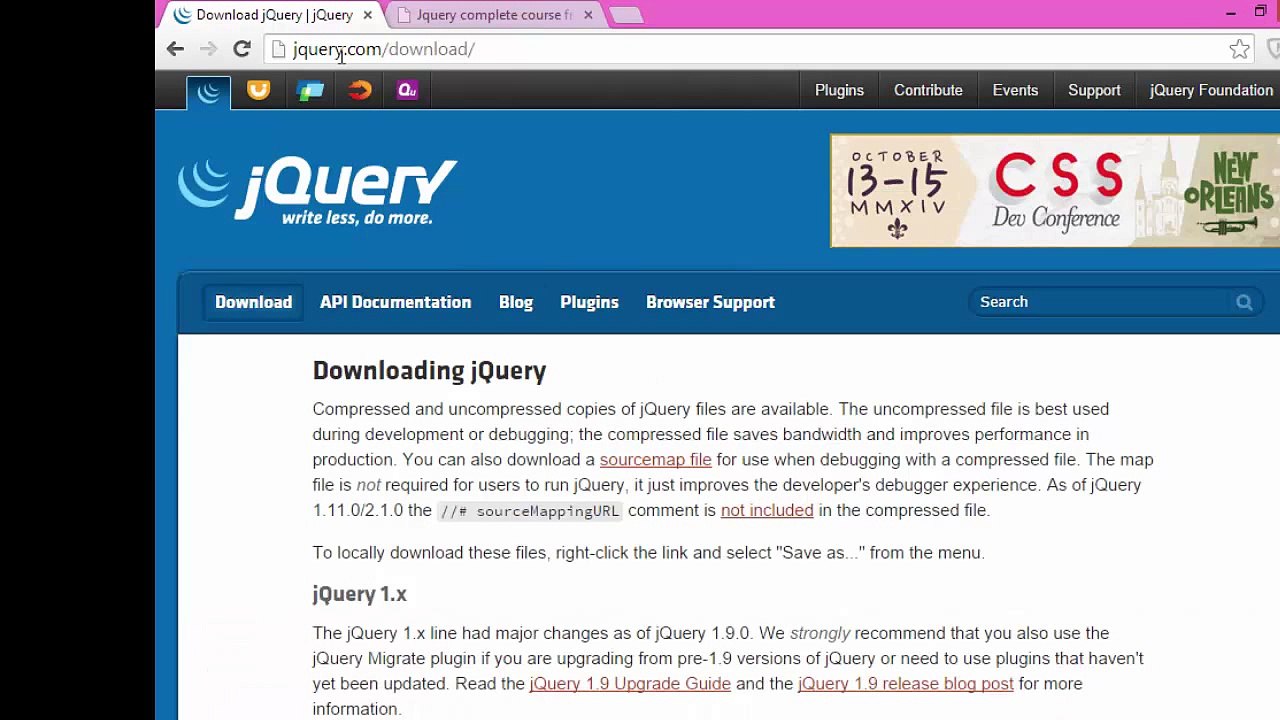This screenshot has height=720, width=1280.
Task: Open Plugins in the blue navigation bar
Action: [589, 302]
